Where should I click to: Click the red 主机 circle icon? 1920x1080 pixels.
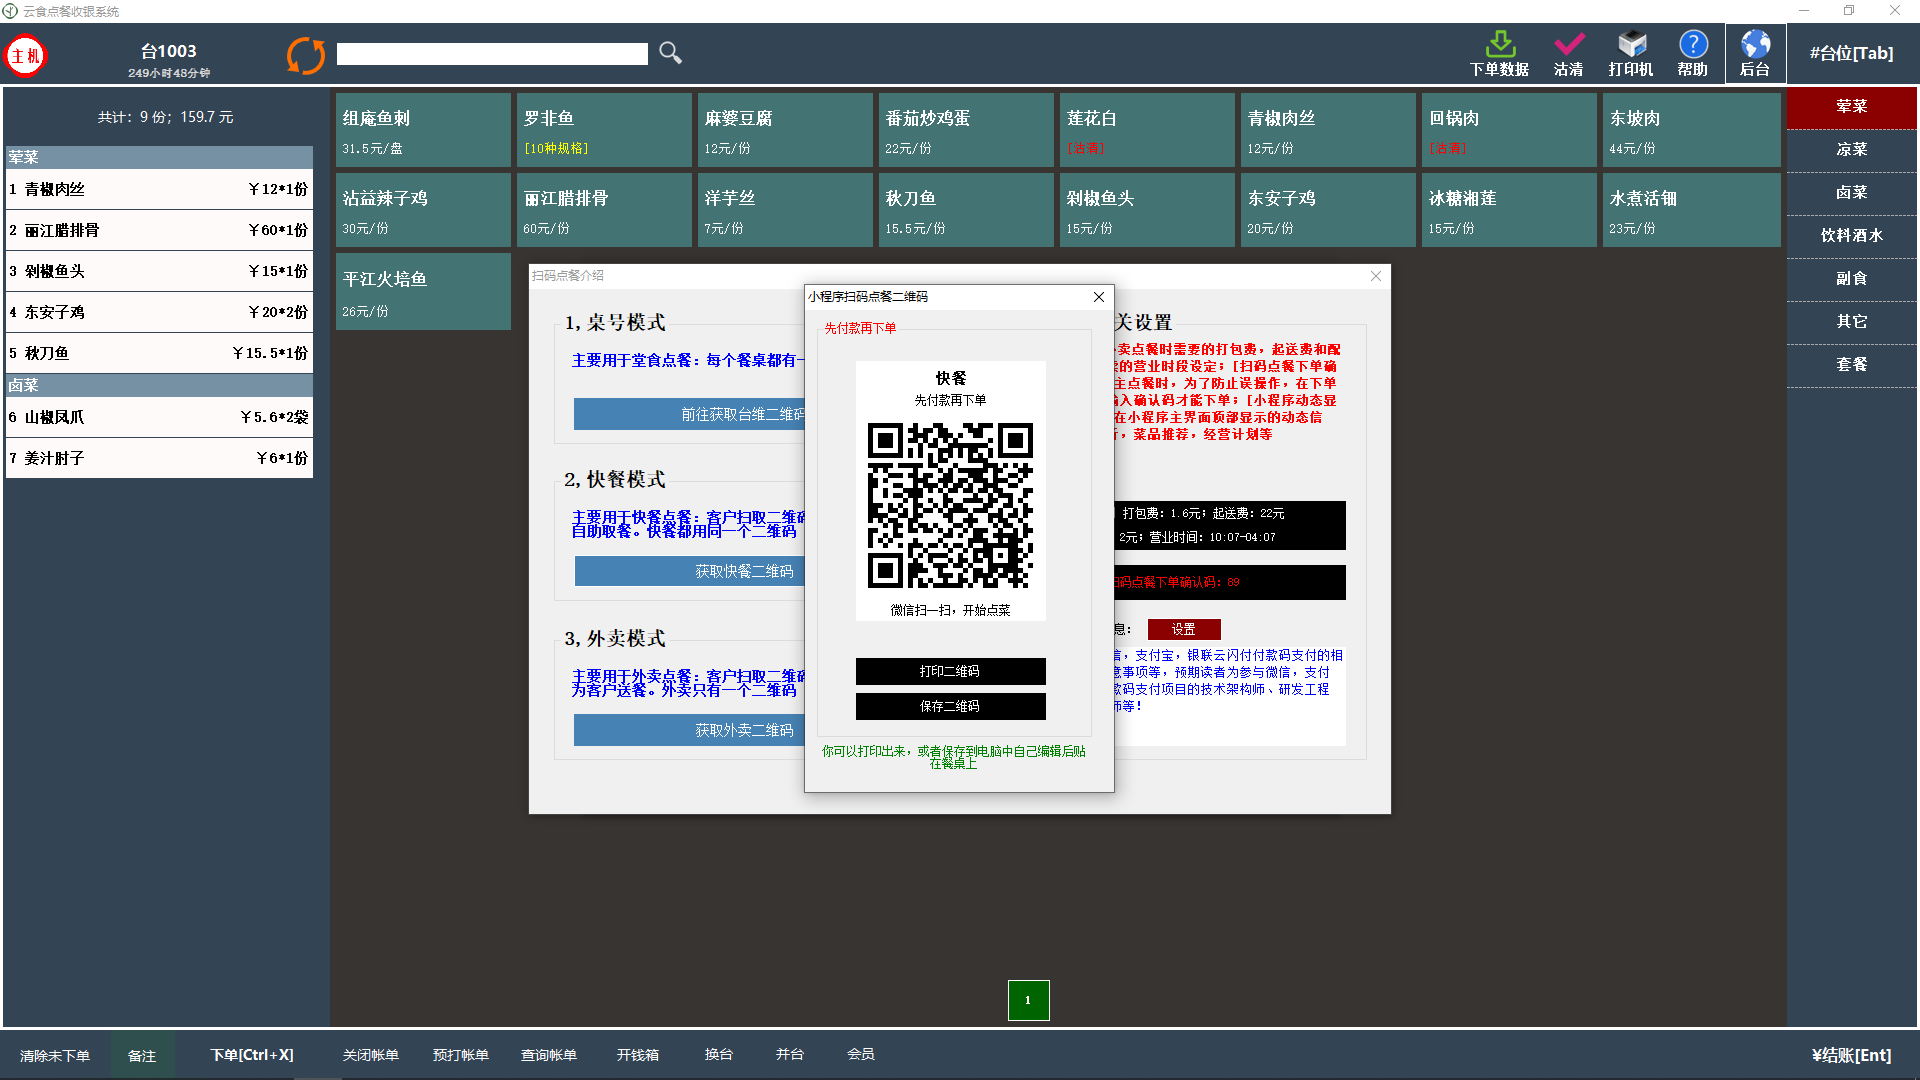point(26,56)
